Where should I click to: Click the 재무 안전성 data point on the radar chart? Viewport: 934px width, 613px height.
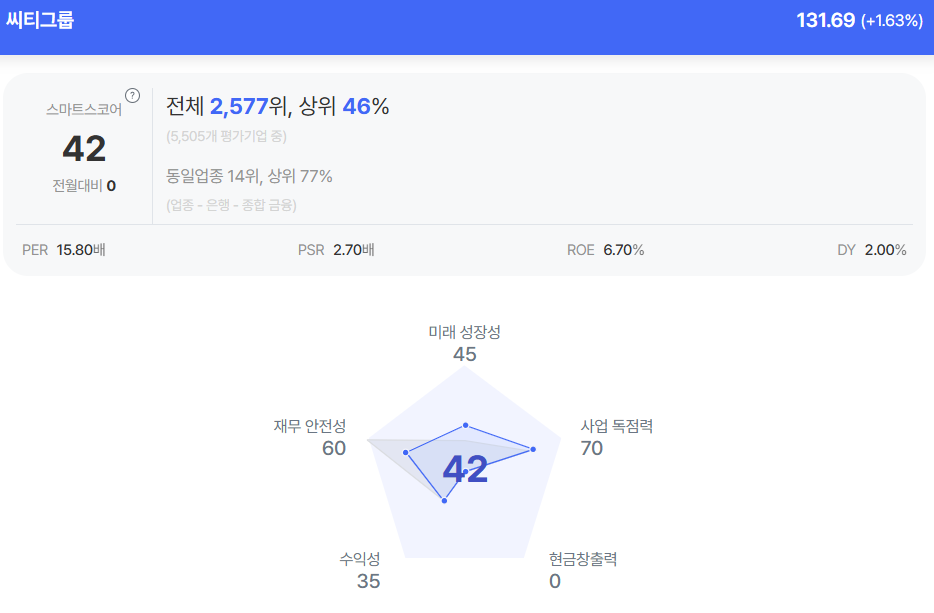click(x=406, y=452)
